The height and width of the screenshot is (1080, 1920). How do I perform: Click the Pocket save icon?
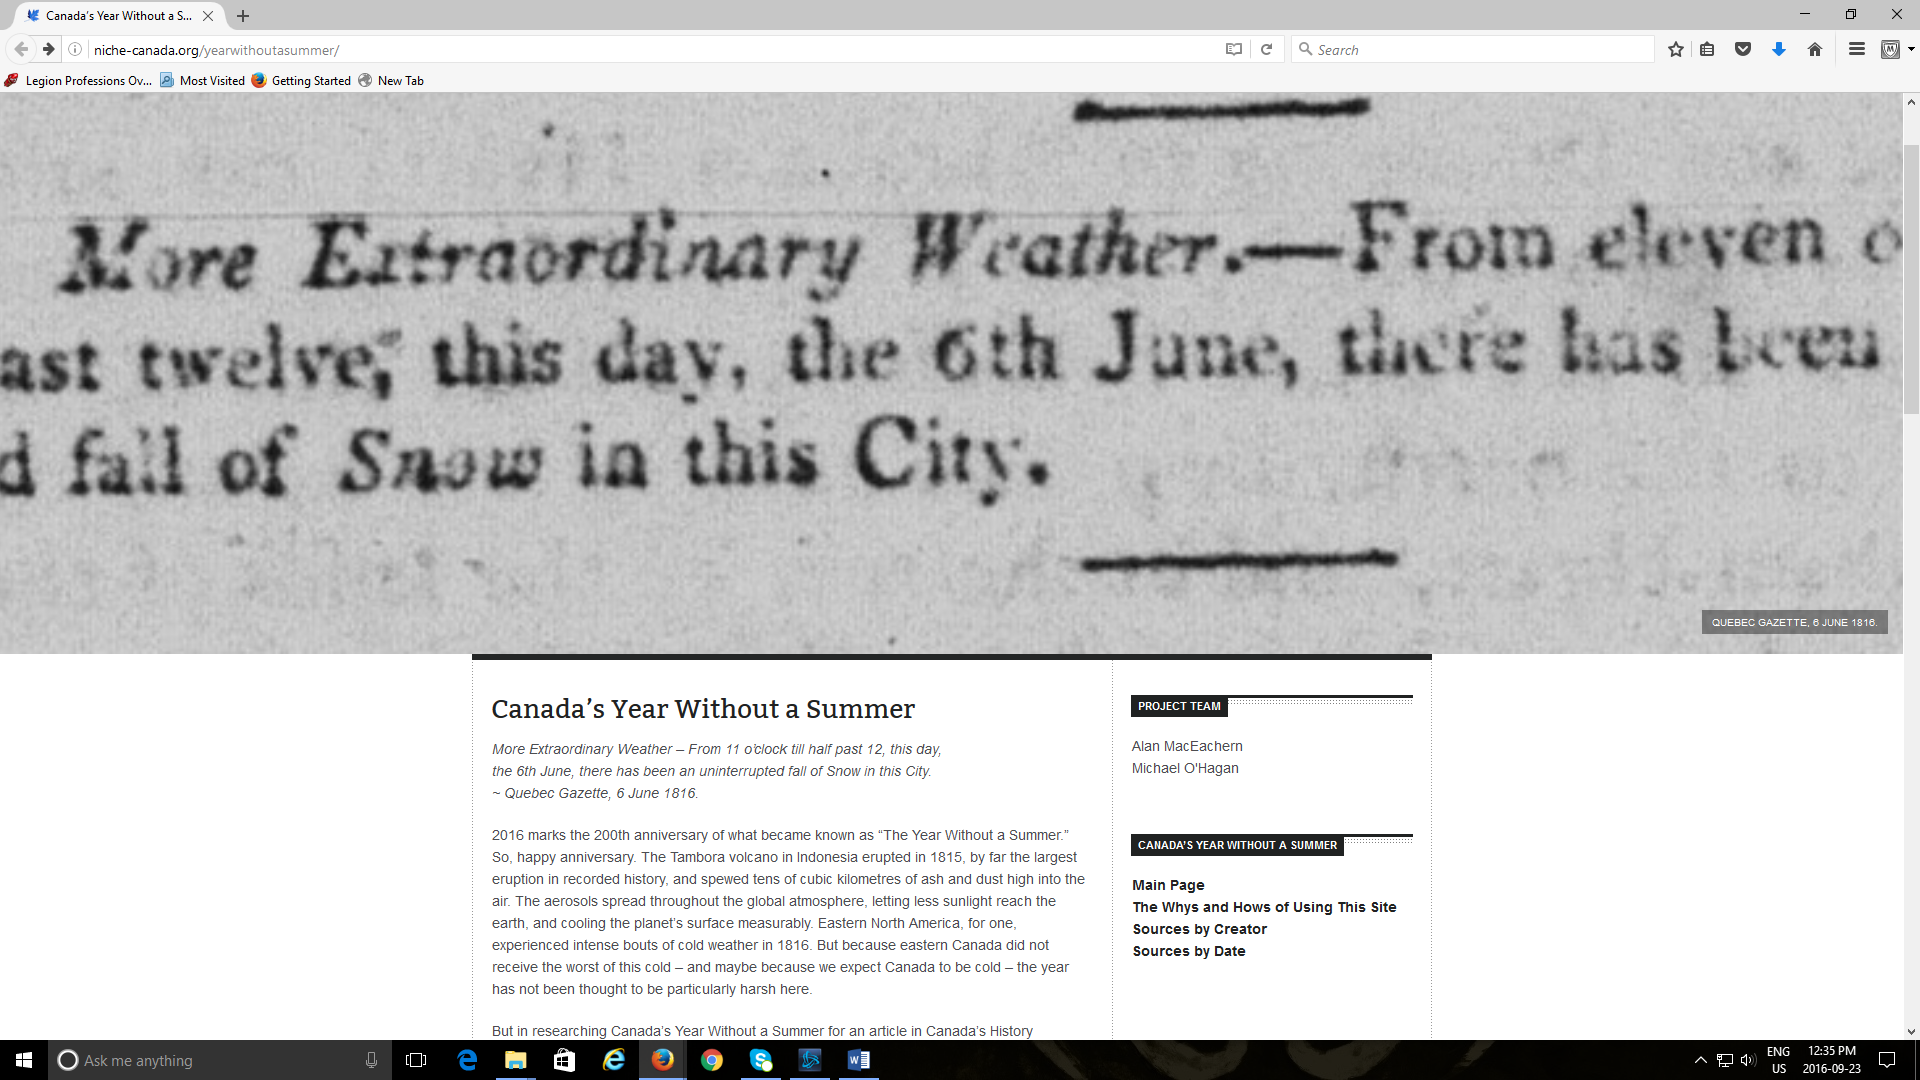click(x=1743, y=50)
